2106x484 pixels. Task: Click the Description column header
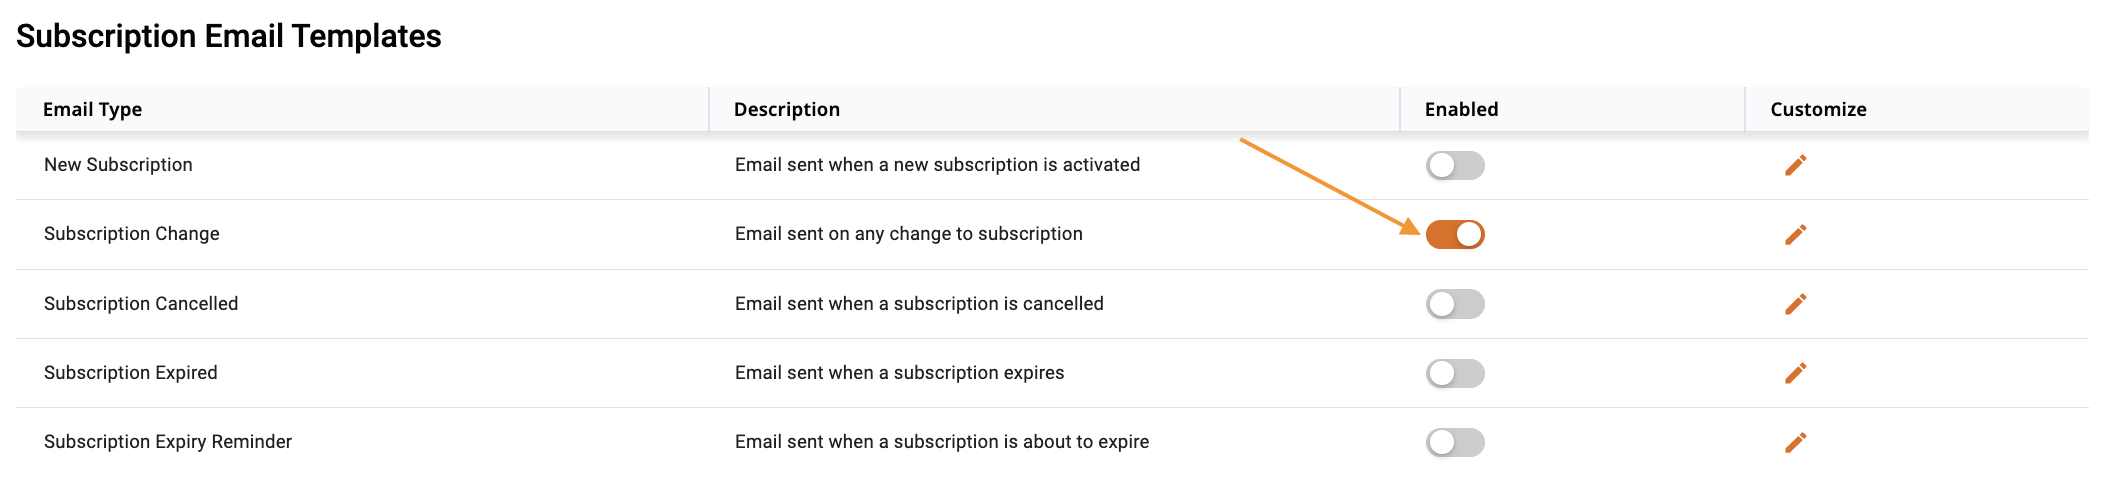[787, 109]
